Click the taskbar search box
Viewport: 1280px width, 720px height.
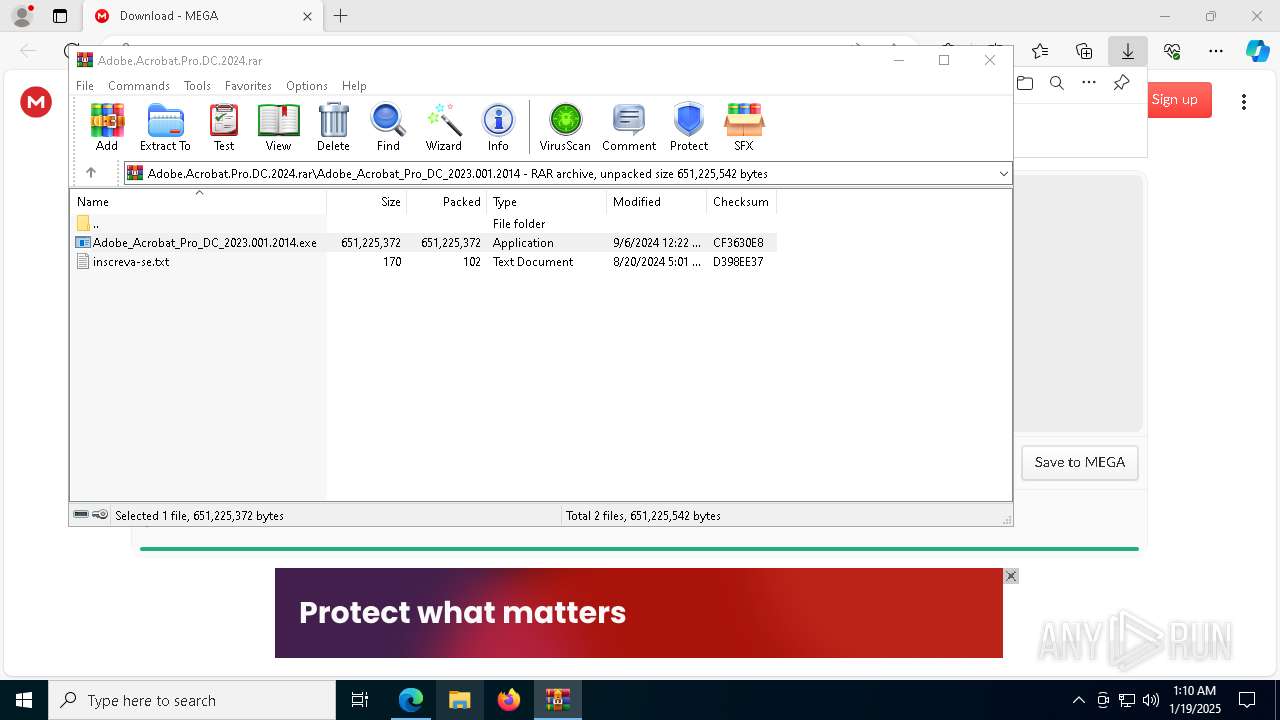(192, 700)
